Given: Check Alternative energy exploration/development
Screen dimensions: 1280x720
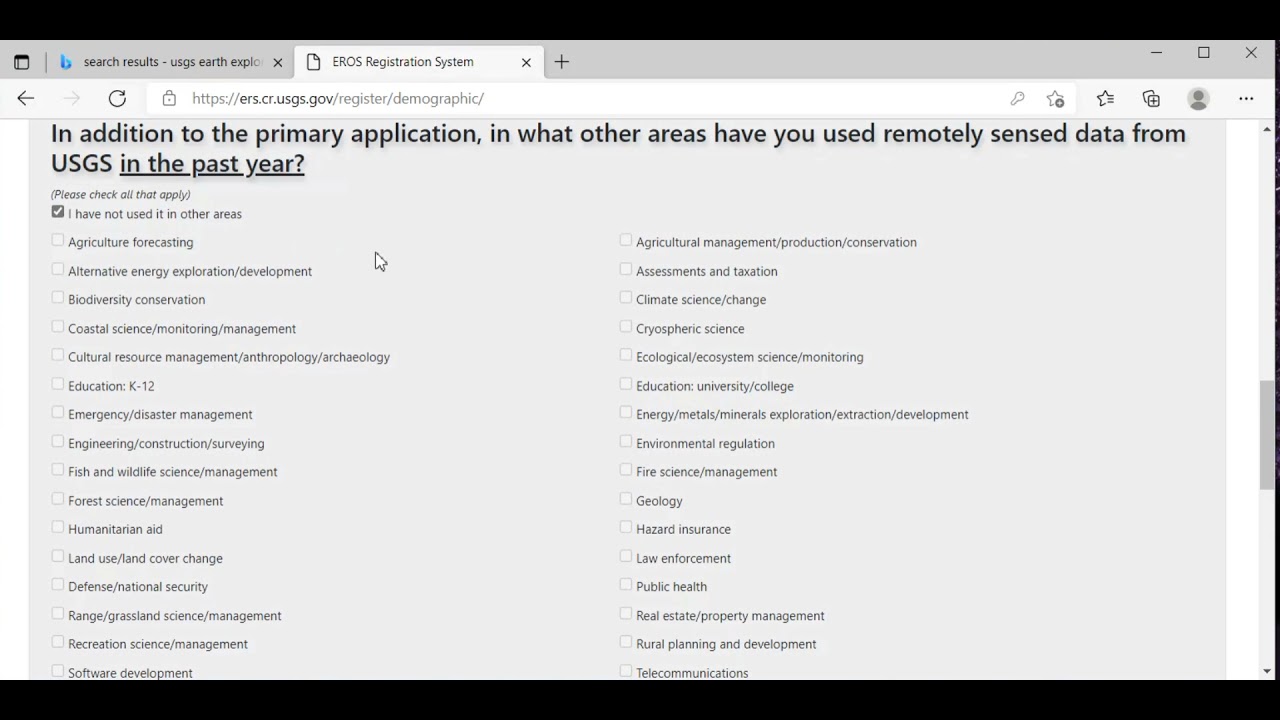Looking at the screenshot, I should [x=58, y=269].
